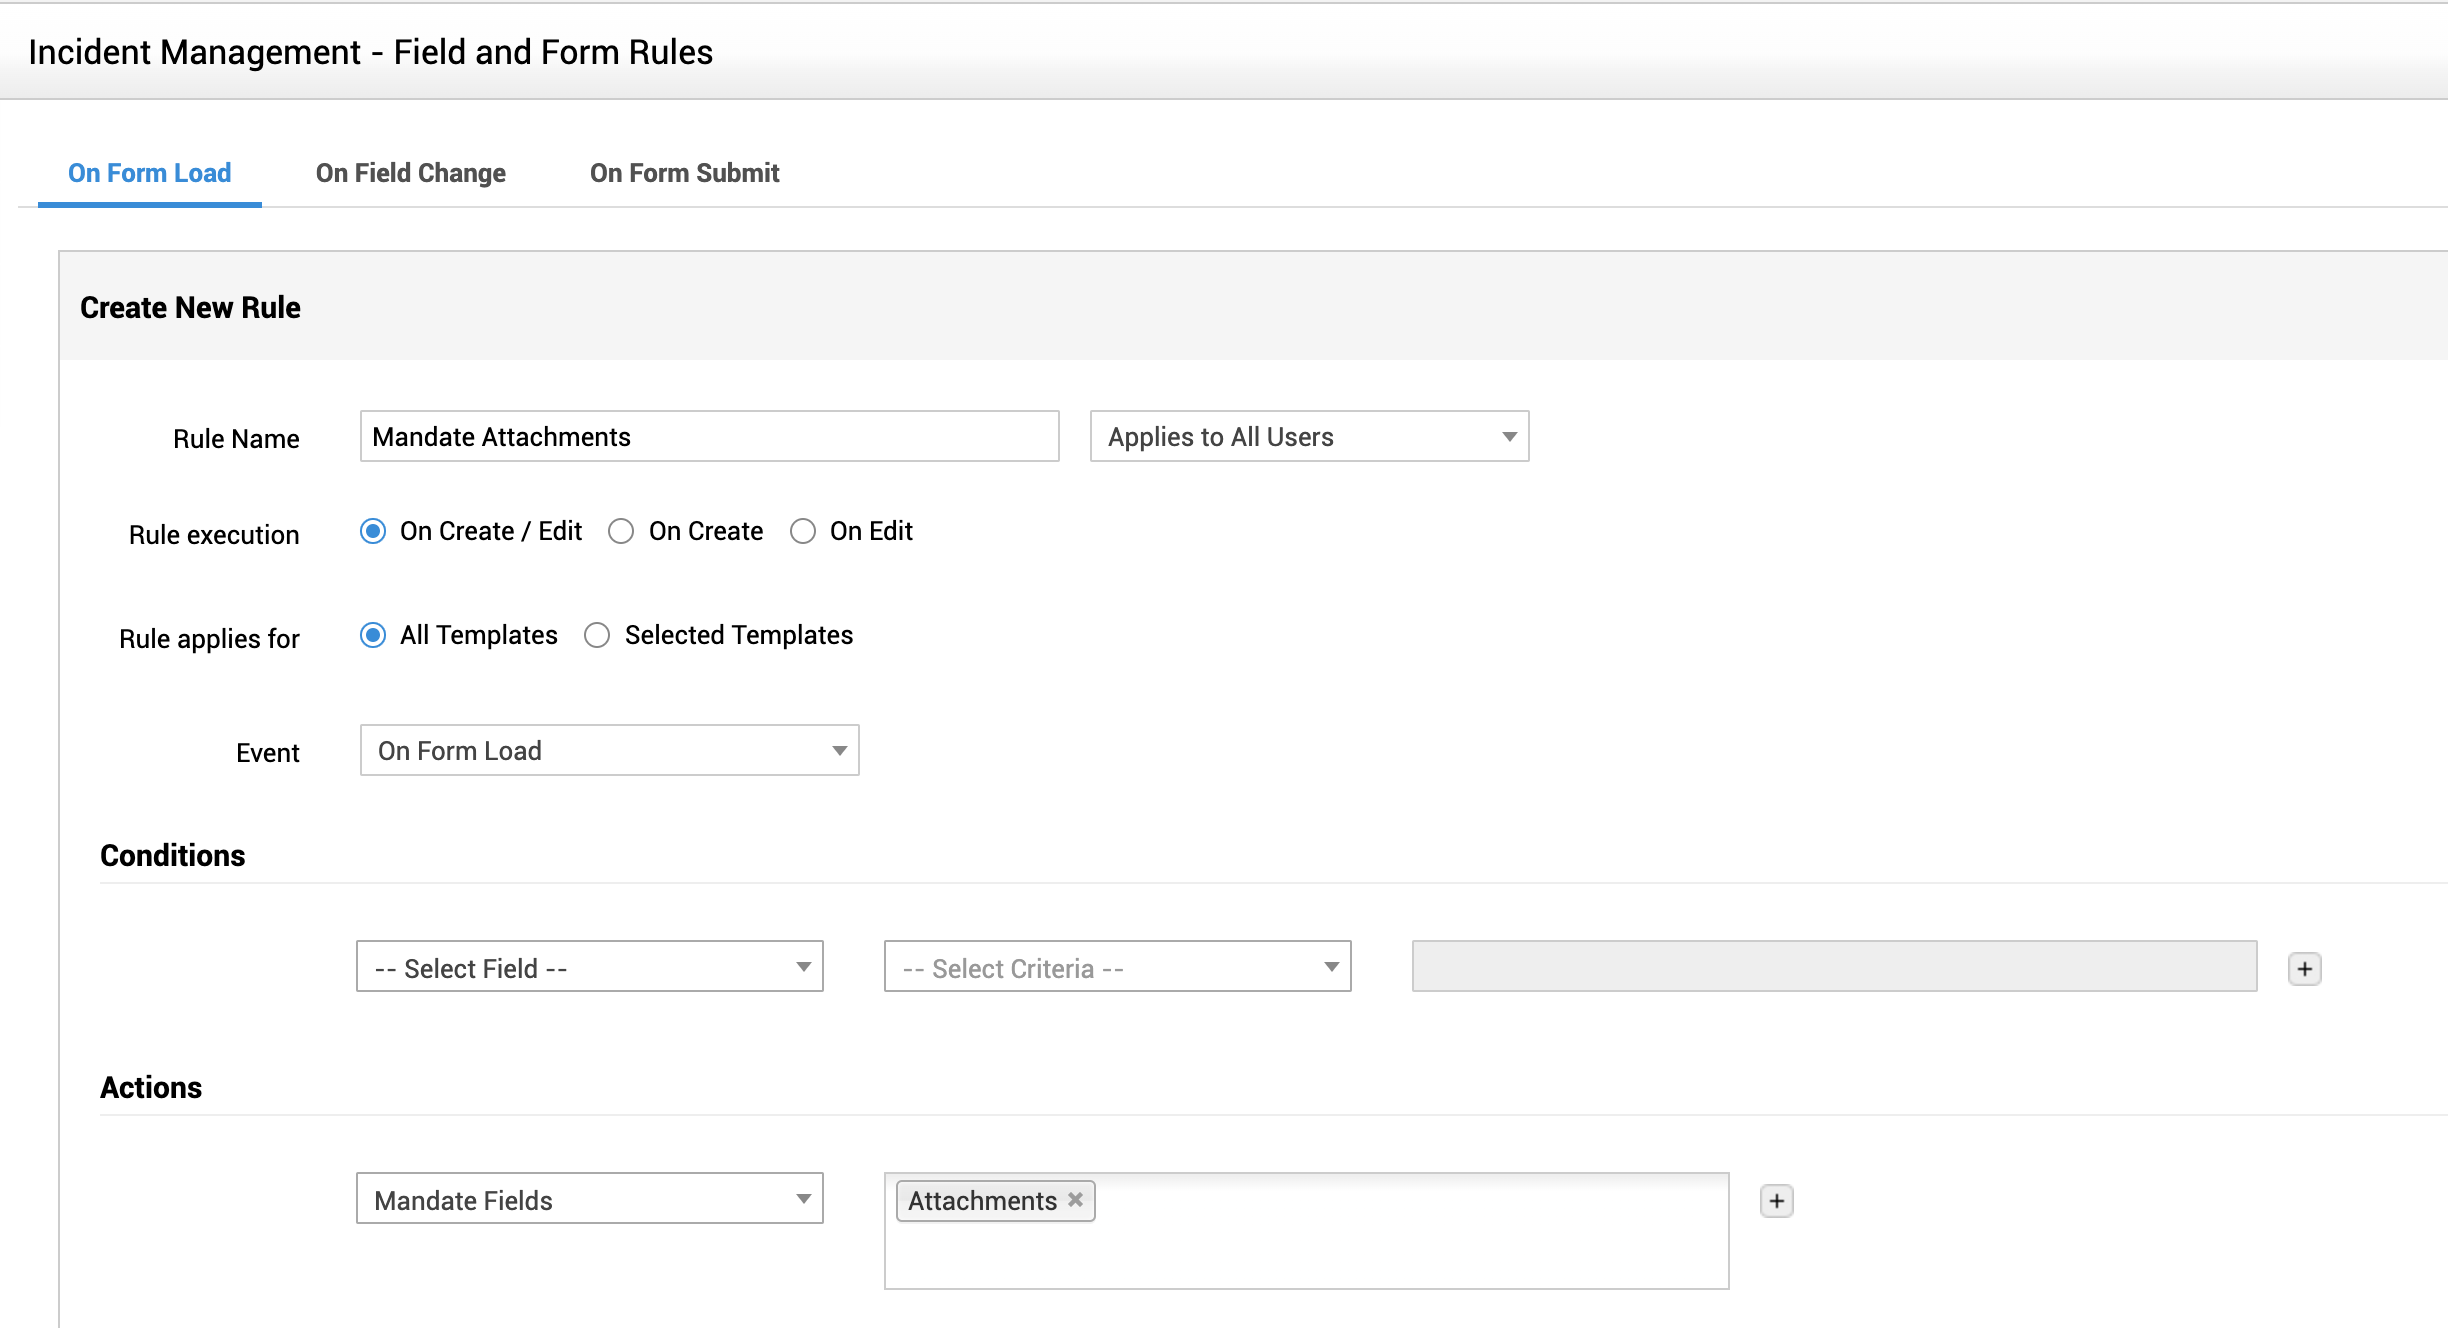Select On Create radio option
Image resolution: width=2448 pixels, height=1328 pixels.
point(621,531)
